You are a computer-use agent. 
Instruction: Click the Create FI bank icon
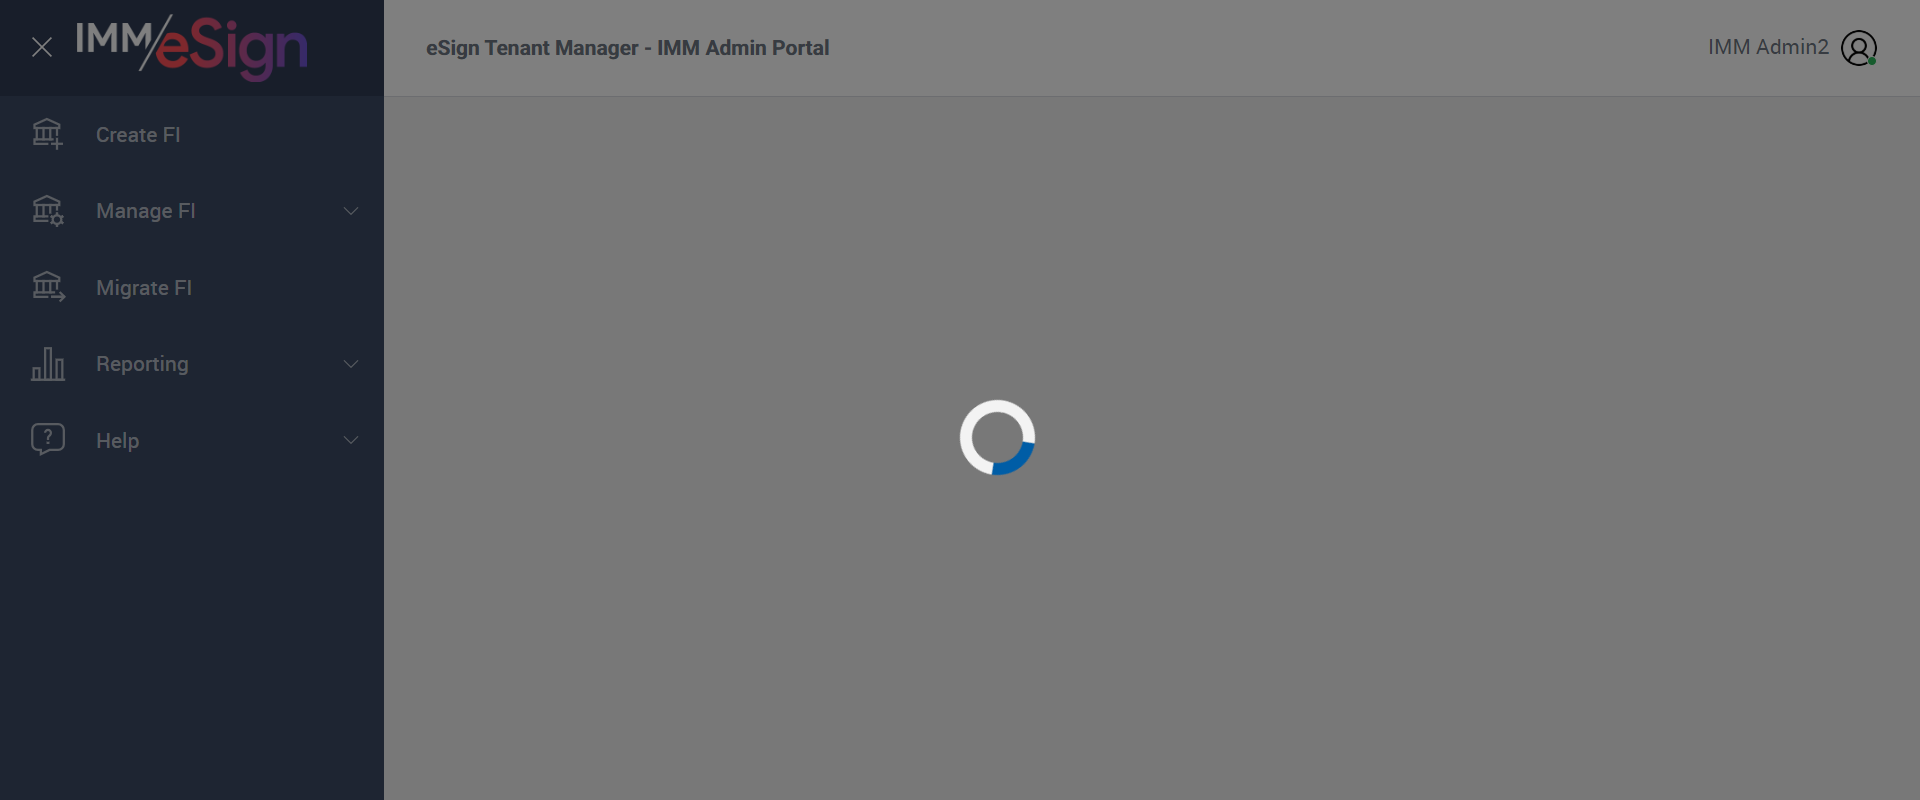(47, 134)
